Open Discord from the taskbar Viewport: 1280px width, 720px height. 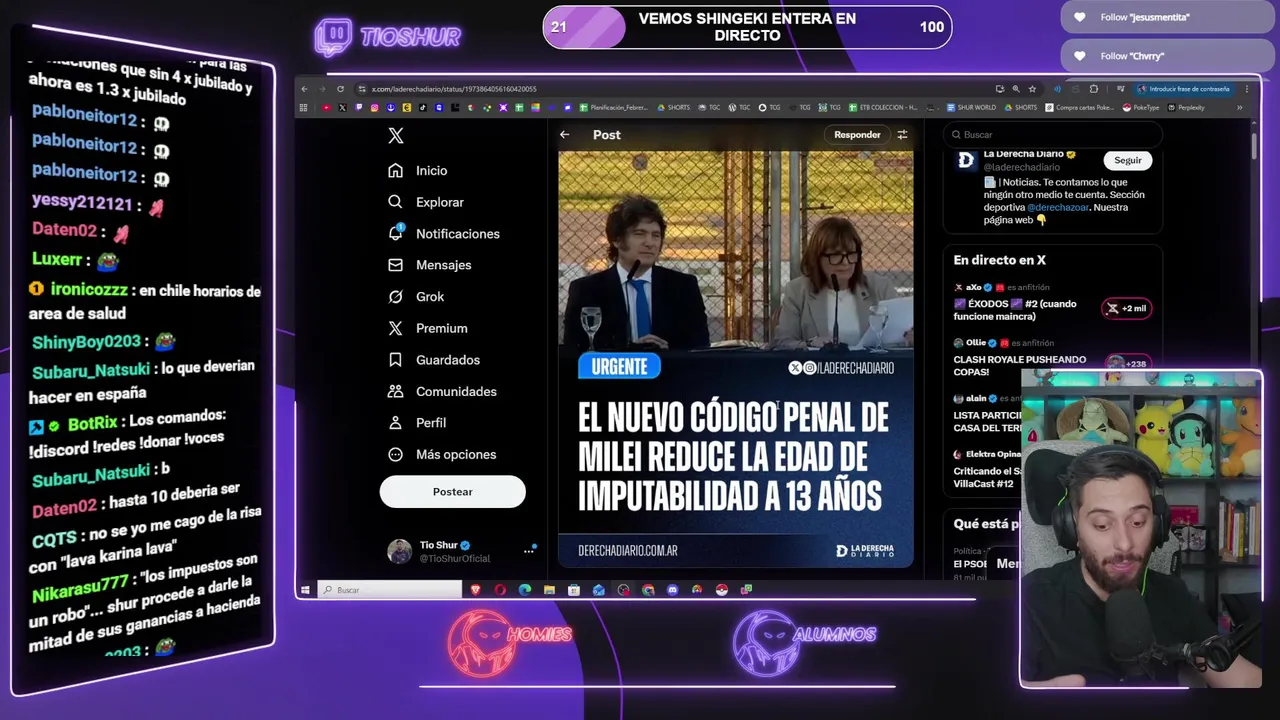pyautogui.click(x=672, y=590)
